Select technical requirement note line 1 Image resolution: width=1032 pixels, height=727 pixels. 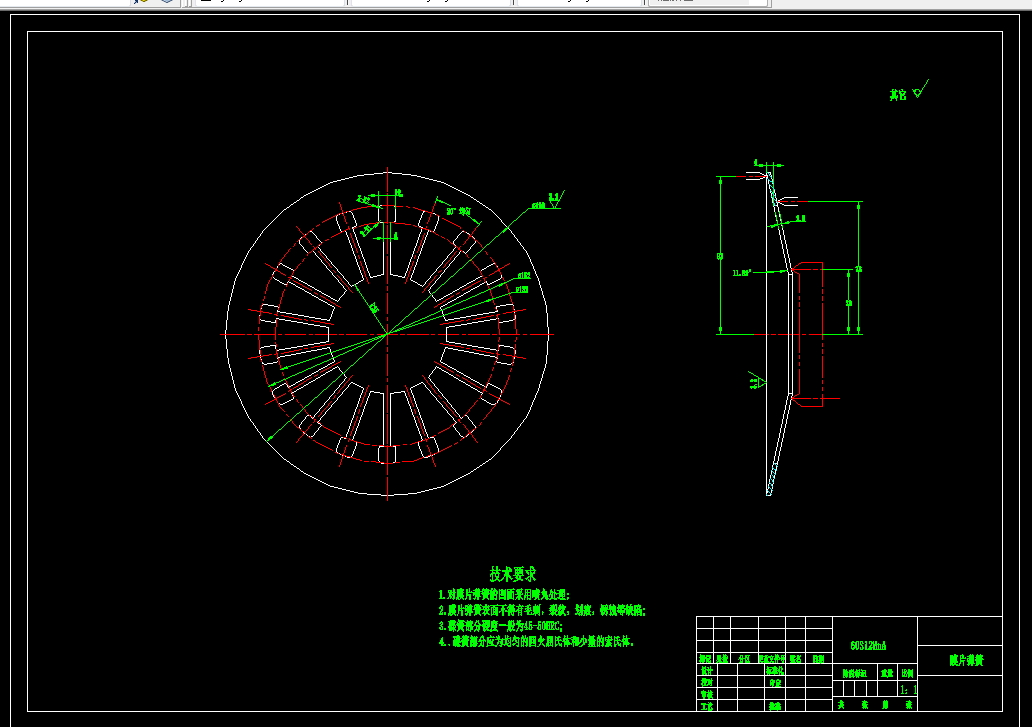click(x=503, y=594)
